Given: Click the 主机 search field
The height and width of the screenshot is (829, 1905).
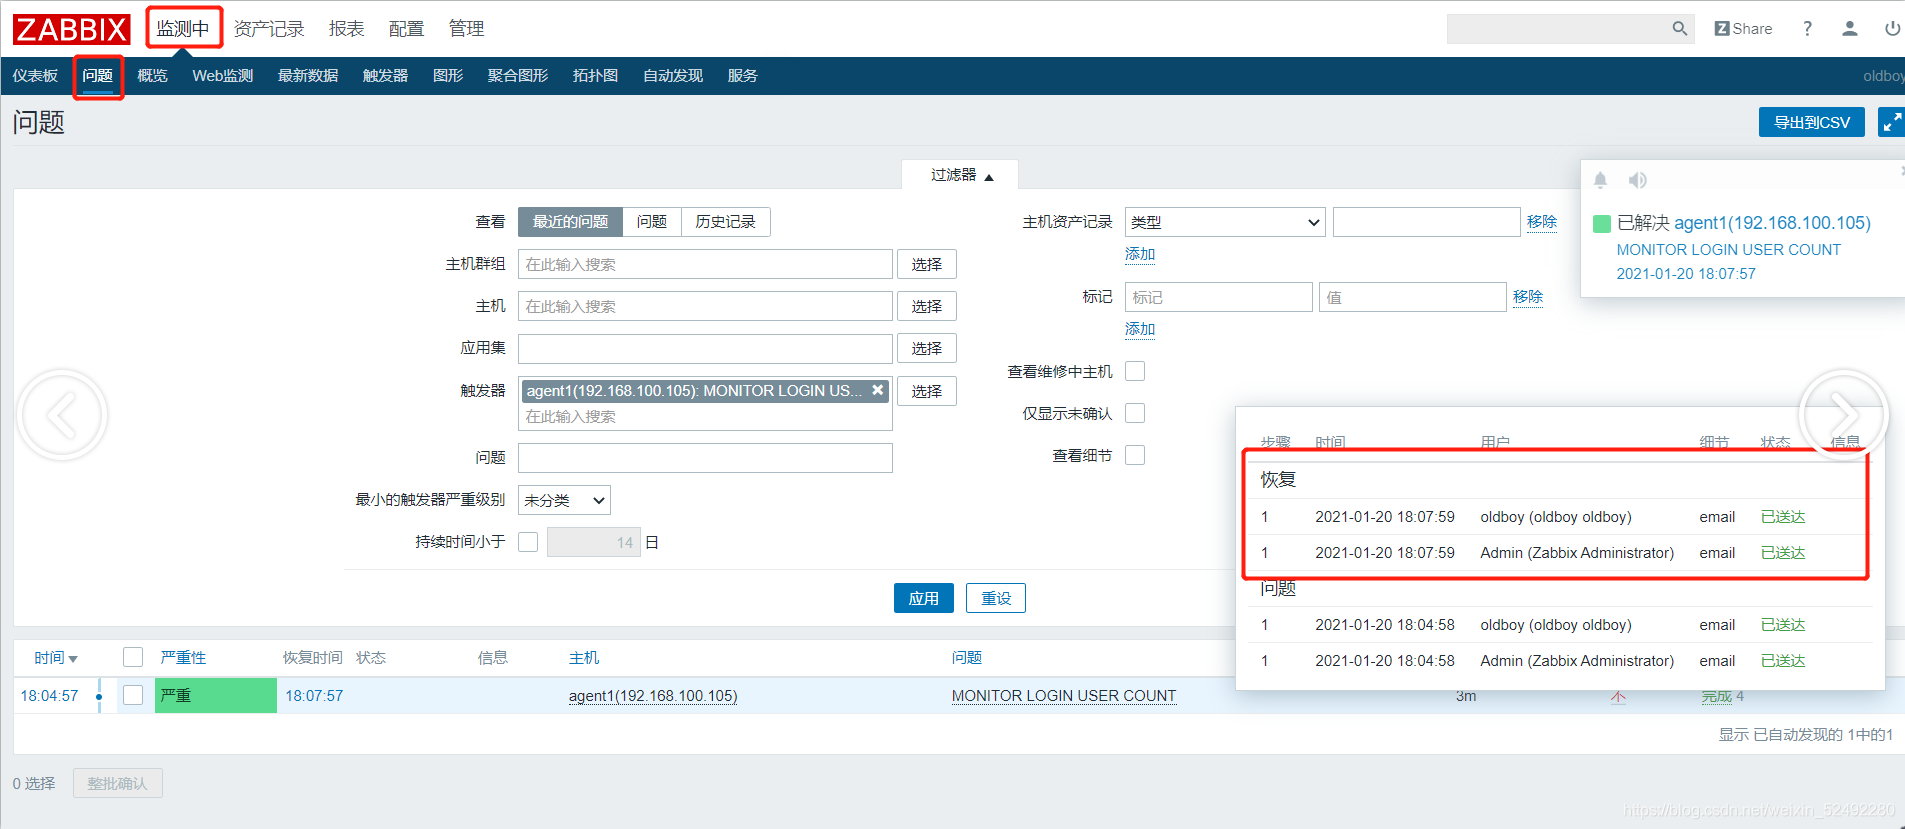Looking at the screenshot, I should (705, 306).
